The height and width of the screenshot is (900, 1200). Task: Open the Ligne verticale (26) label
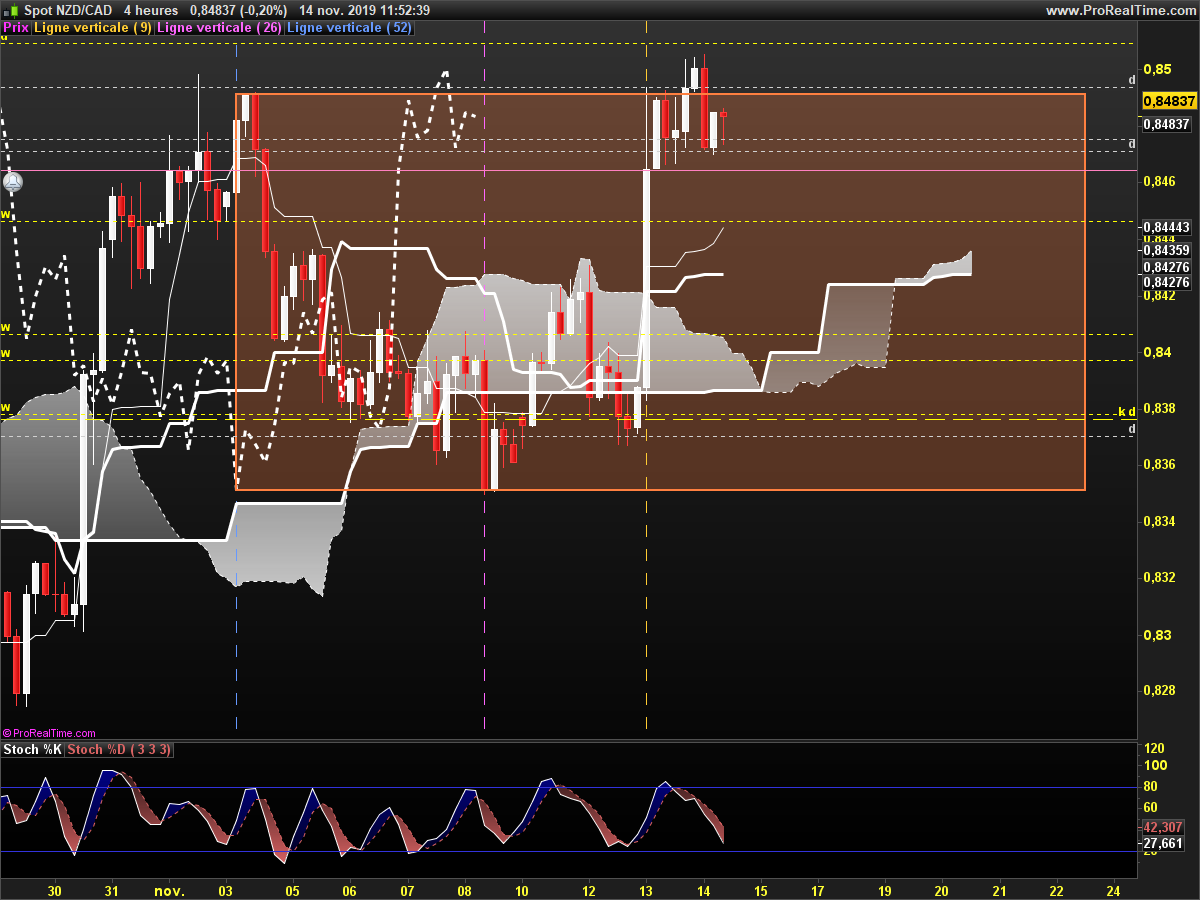220,28
